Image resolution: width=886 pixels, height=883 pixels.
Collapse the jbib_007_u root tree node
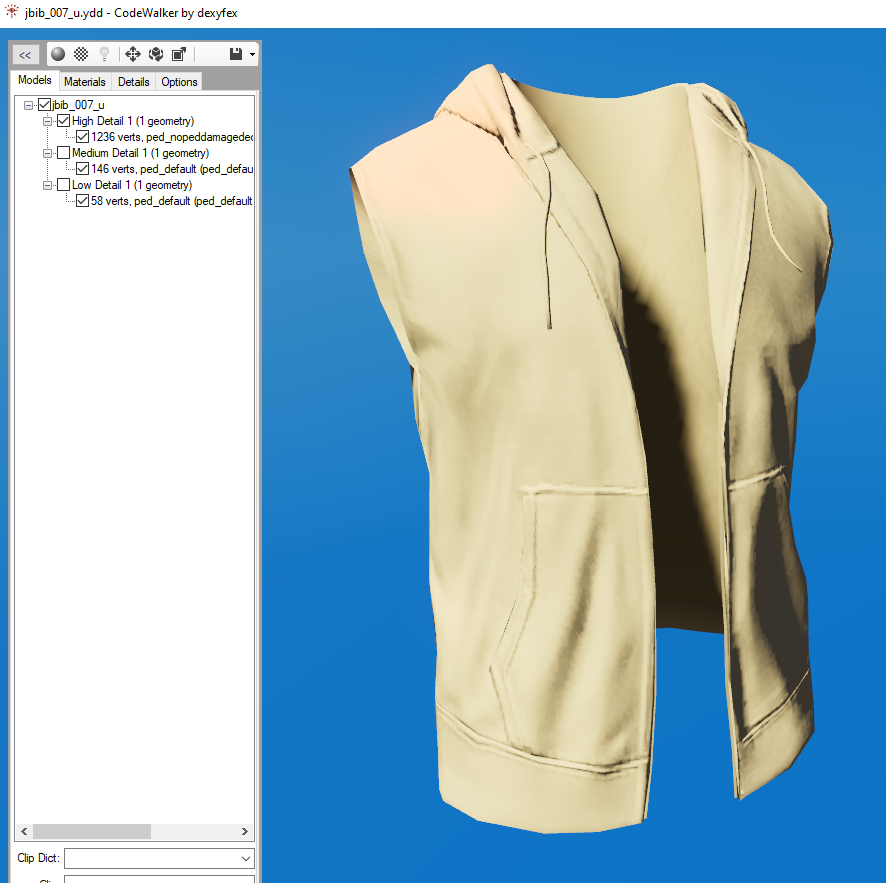(x=29, y=105)
